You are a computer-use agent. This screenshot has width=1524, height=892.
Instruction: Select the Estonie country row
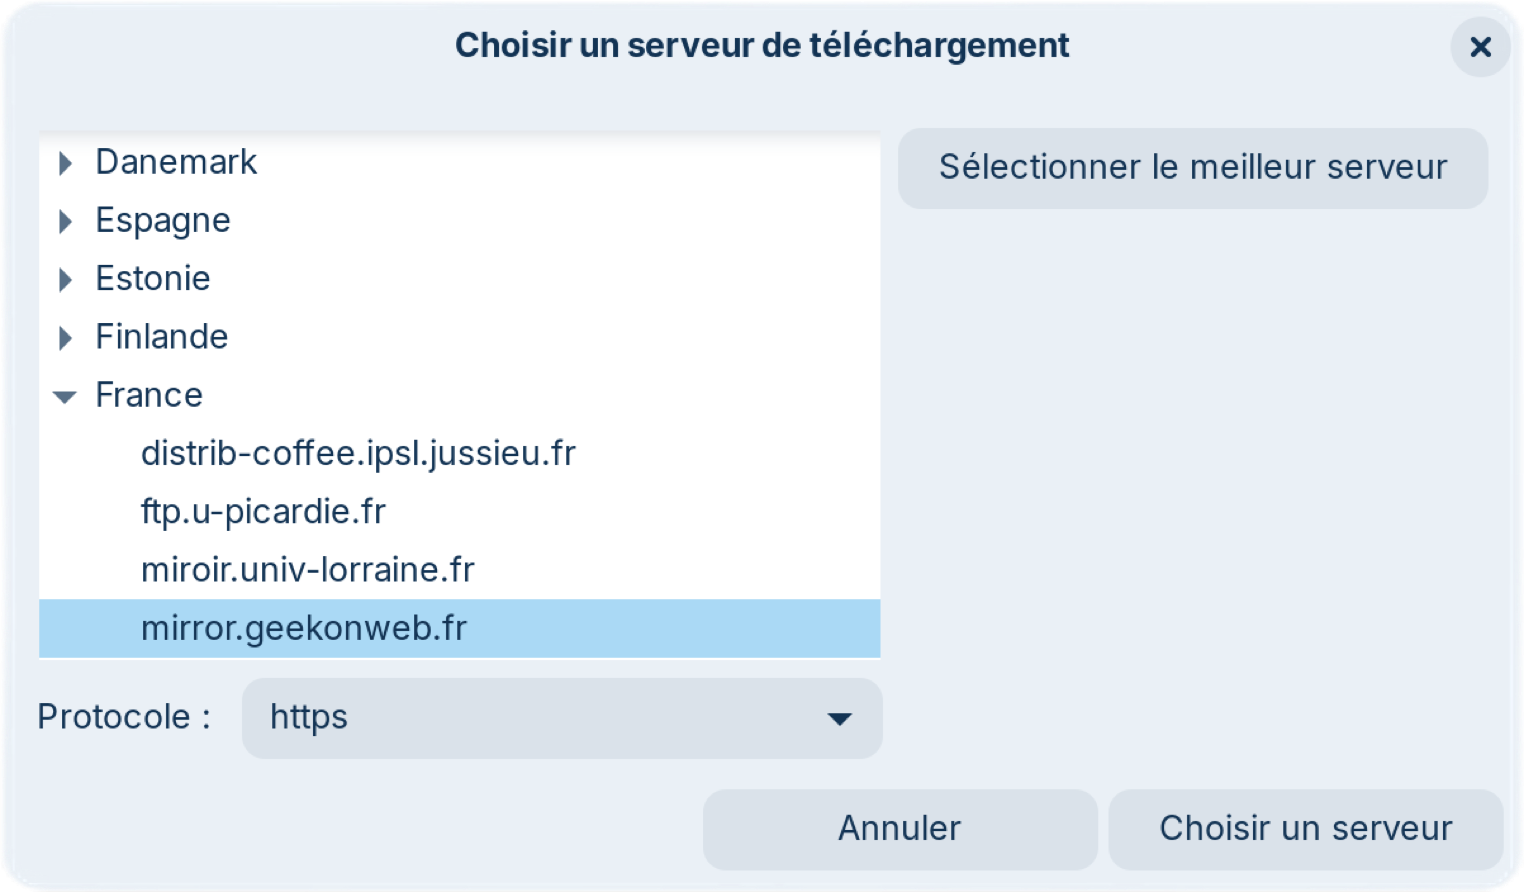pyautogui.click(x=153, y=278)
